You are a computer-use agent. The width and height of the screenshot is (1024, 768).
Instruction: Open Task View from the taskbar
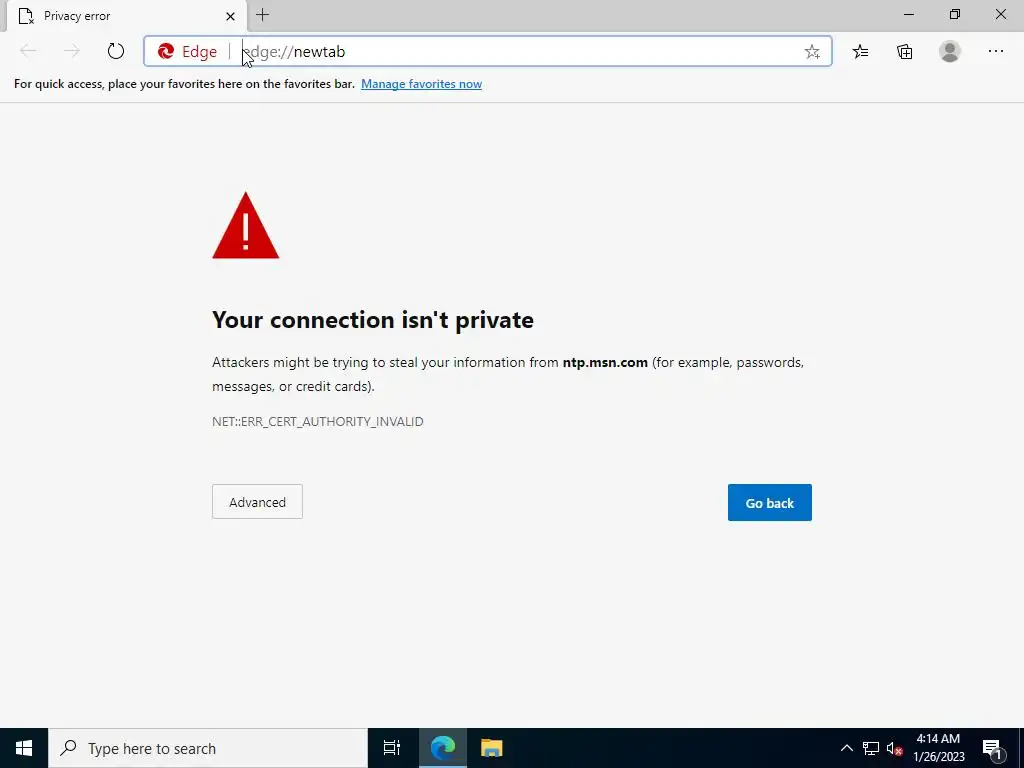[x=392, y=748]
